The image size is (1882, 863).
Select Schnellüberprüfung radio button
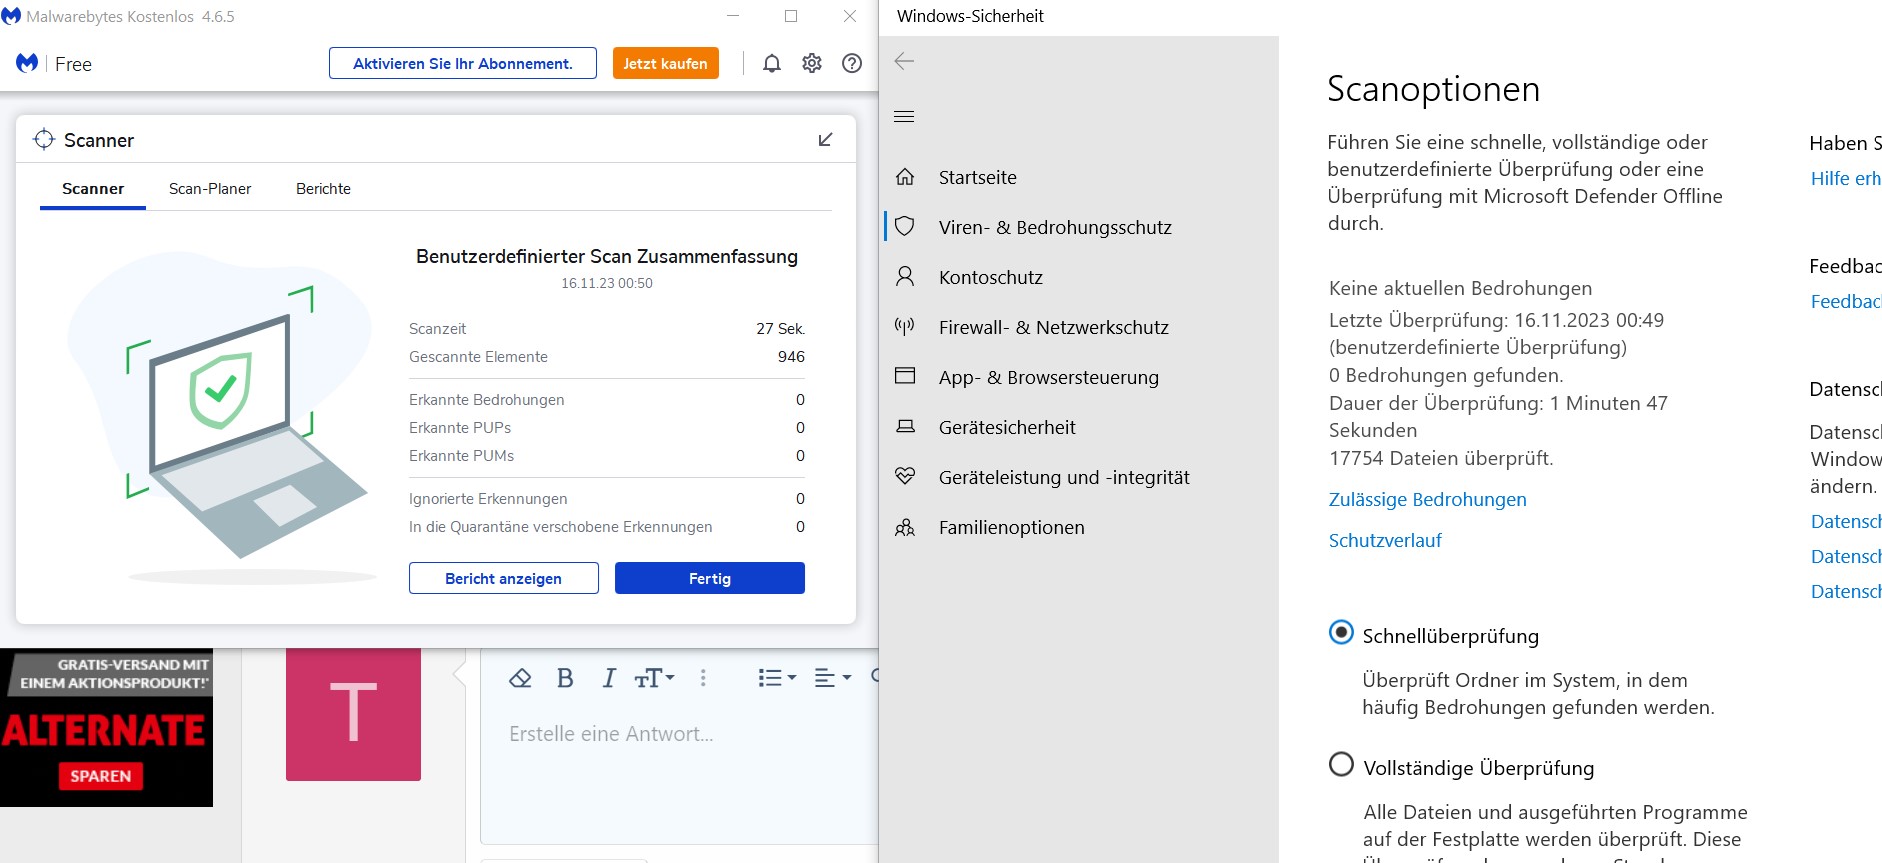[1341, 633]
